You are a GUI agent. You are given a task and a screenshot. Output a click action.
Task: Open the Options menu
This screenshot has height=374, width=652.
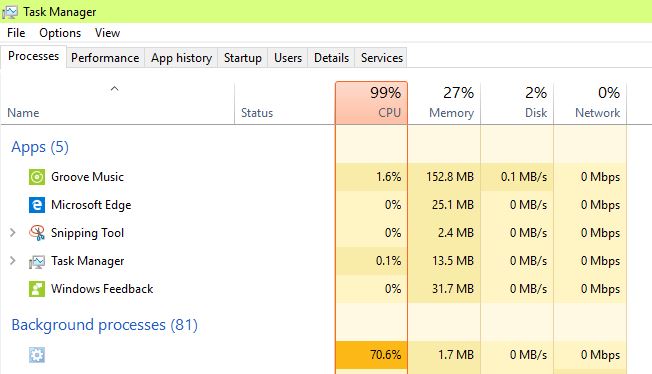tap(60, 33)
